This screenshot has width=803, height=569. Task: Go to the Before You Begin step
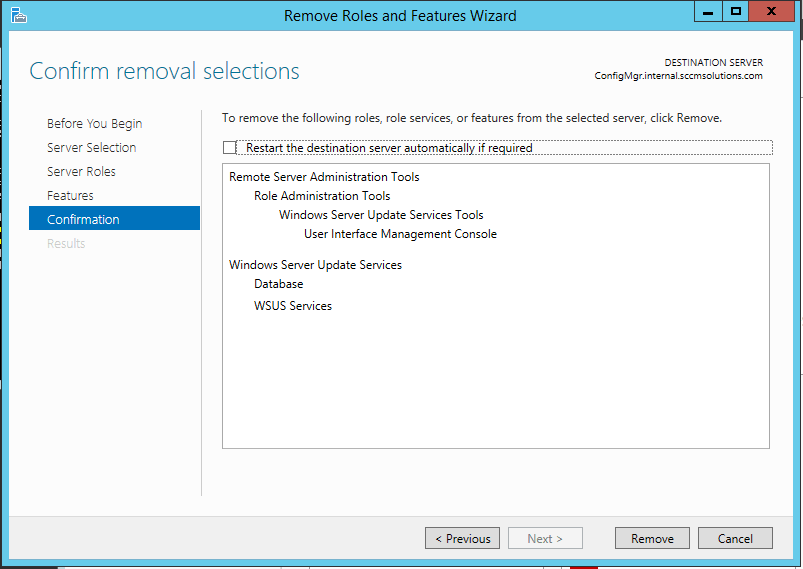pos(94,124)
